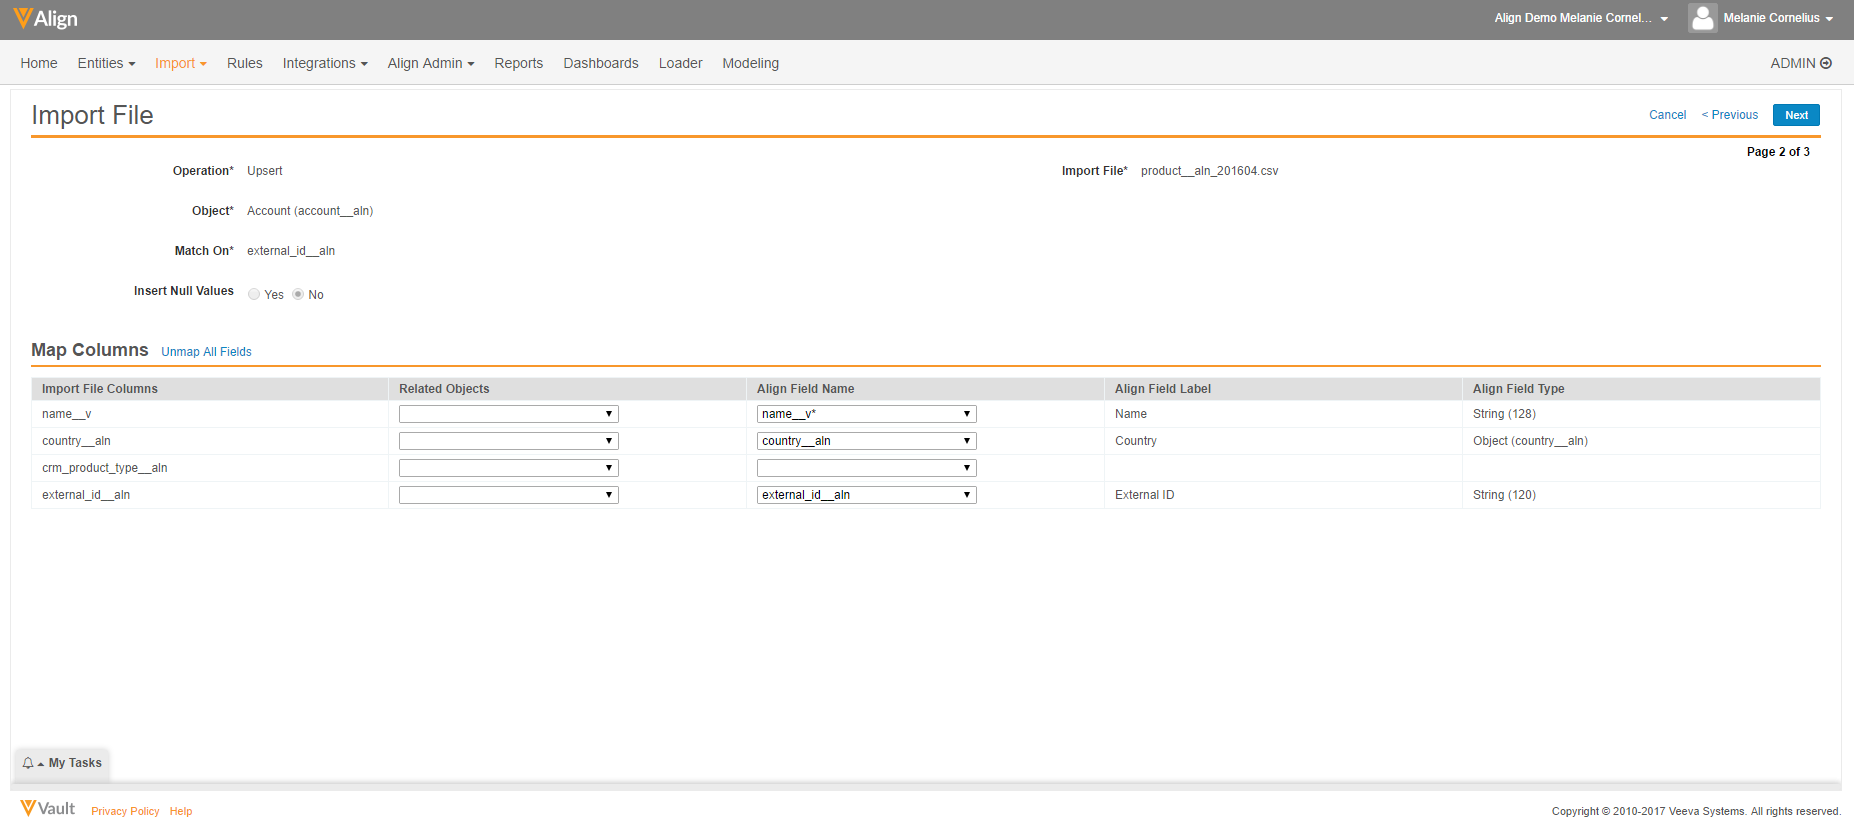Open the Privacy Policy link
Screen dimensions: 1854x831
pos(125,811)
